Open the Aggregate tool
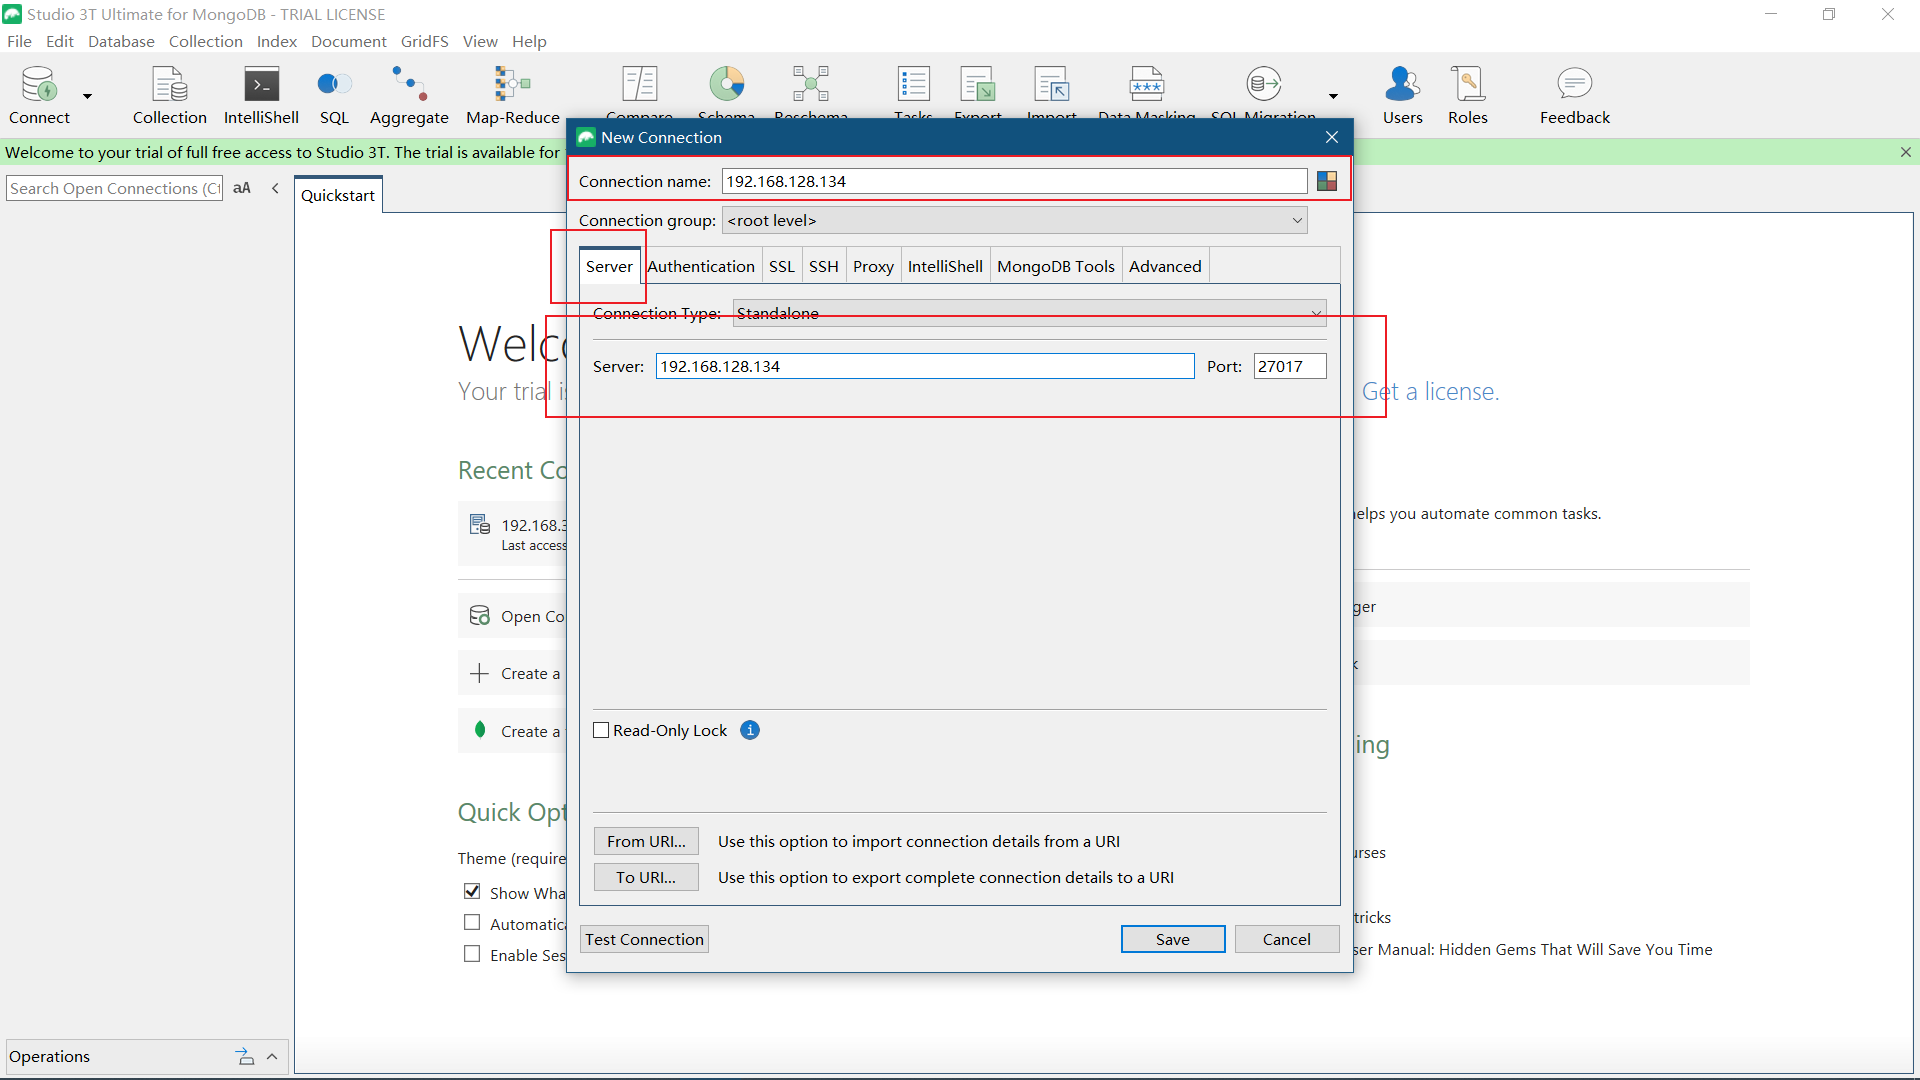 point(409,95)
